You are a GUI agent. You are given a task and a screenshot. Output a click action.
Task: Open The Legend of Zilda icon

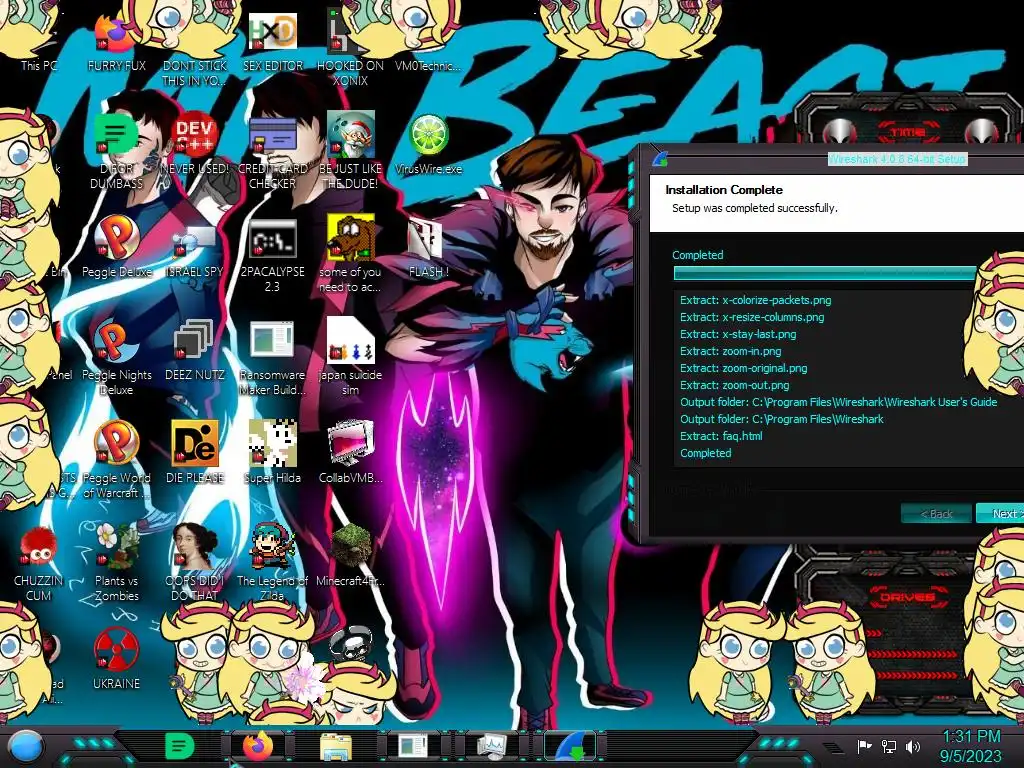click(272, 563)
